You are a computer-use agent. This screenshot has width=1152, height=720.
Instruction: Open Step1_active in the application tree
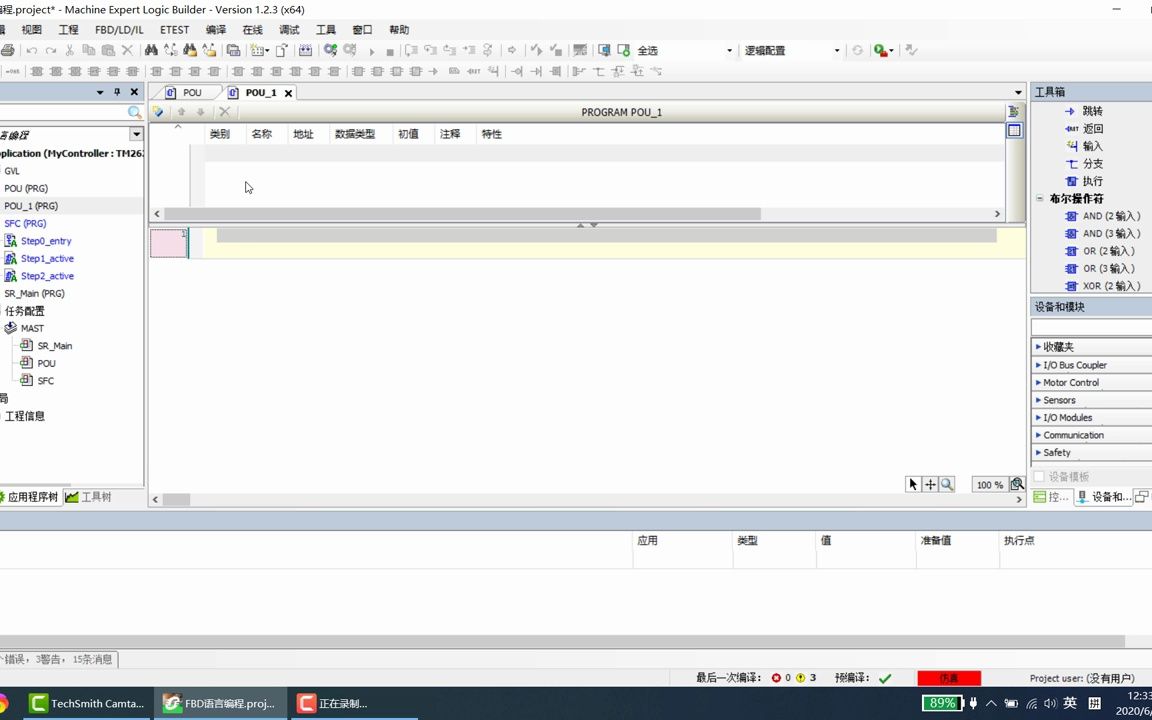click(x=47, y=258)
